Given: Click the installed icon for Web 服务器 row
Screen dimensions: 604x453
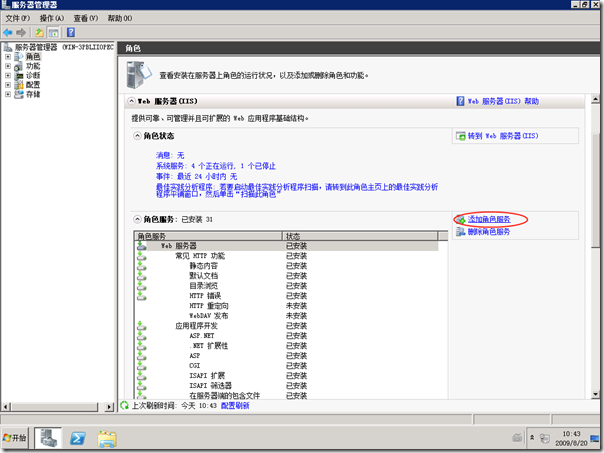Looking at the screenshot, I should [x=141, y=245].
